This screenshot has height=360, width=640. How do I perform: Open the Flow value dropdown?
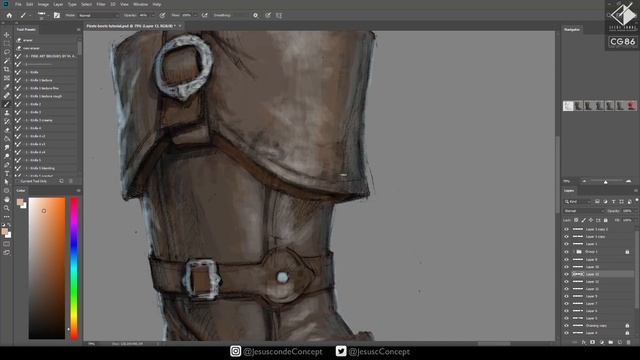[x=195, y=16]
